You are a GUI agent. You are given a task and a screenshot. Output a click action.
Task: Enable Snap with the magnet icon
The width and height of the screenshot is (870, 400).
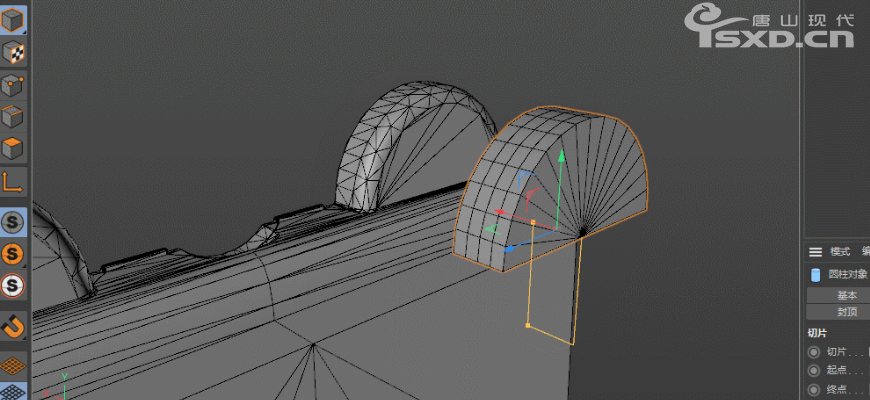[x=13, y=325]
